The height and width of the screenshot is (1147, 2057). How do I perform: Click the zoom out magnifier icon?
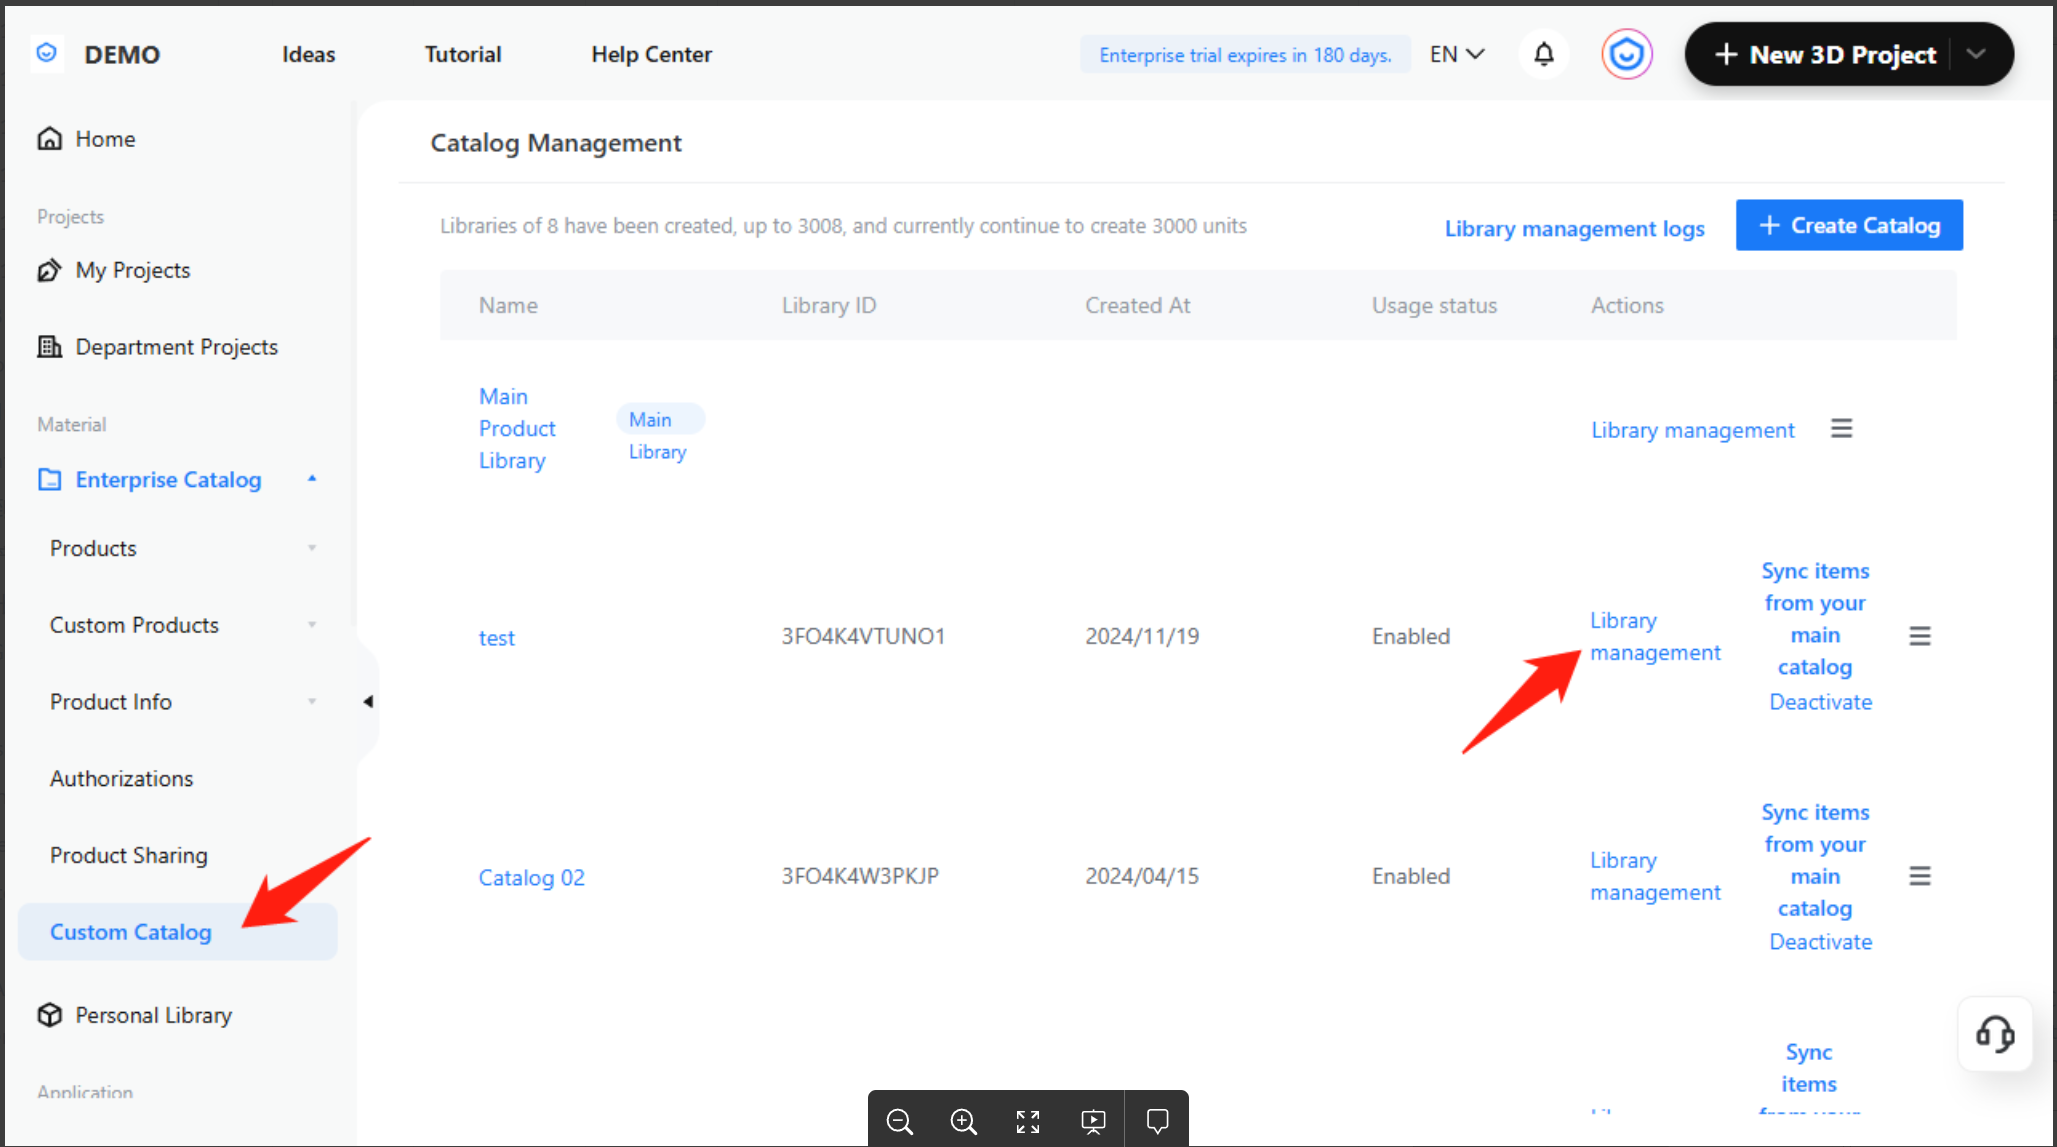pos(900,1121)
